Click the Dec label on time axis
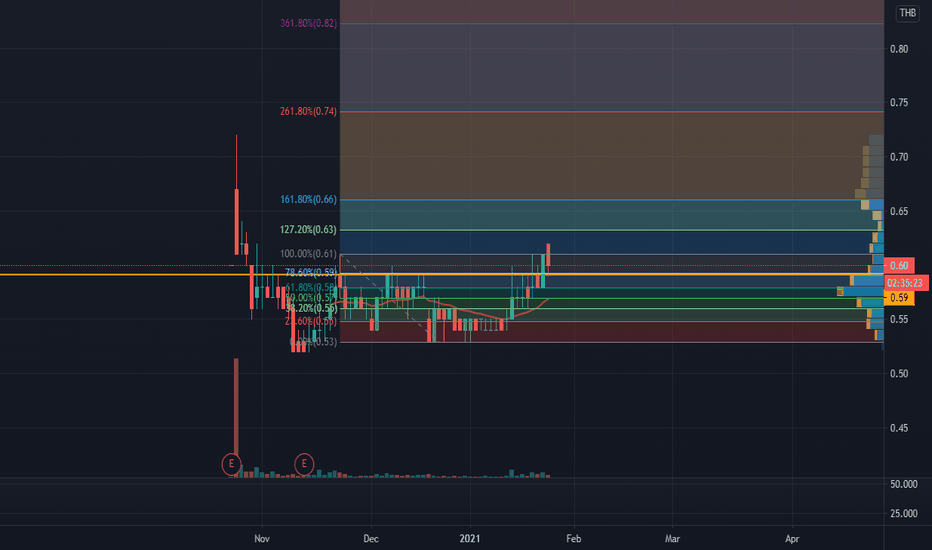 coord(371,539)
